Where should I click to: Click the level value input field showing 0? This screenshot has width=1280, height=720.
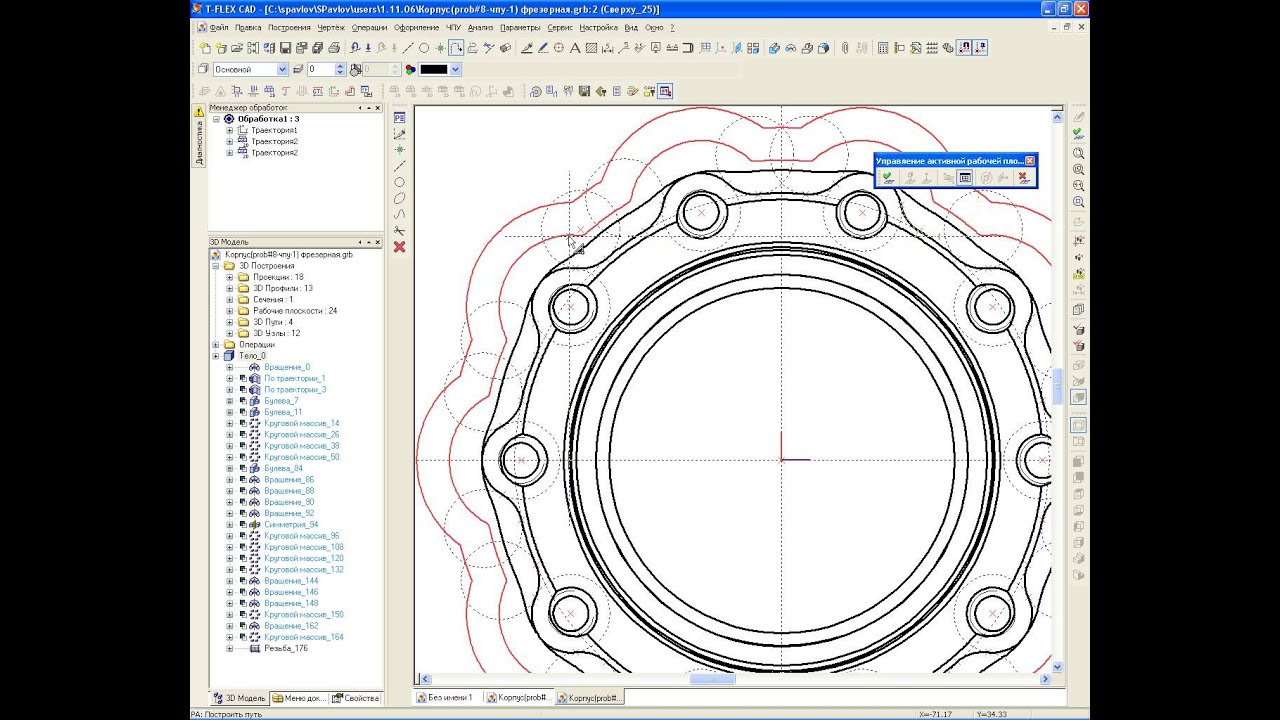click(x=320, y=69)
